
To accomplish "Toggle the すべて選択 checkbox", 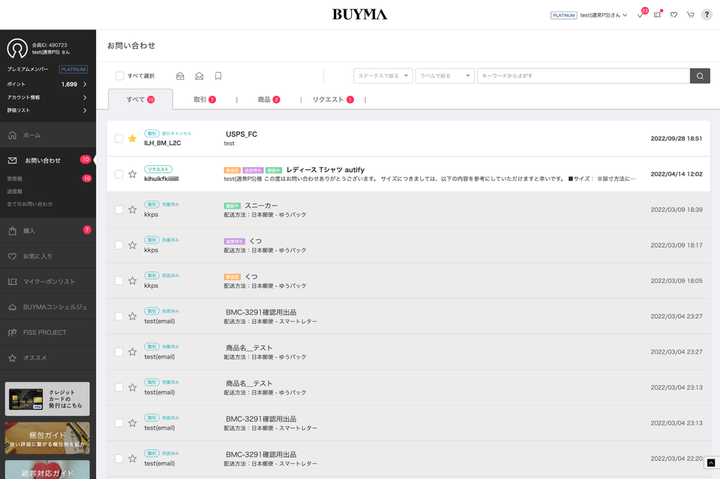I will pyautogui.click(x=119, y=76).
